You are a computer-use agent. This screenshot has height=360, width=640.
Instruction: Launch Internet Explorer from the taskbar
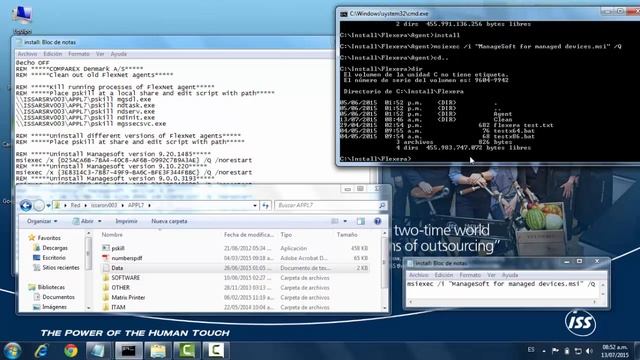[x=42, y=351]
